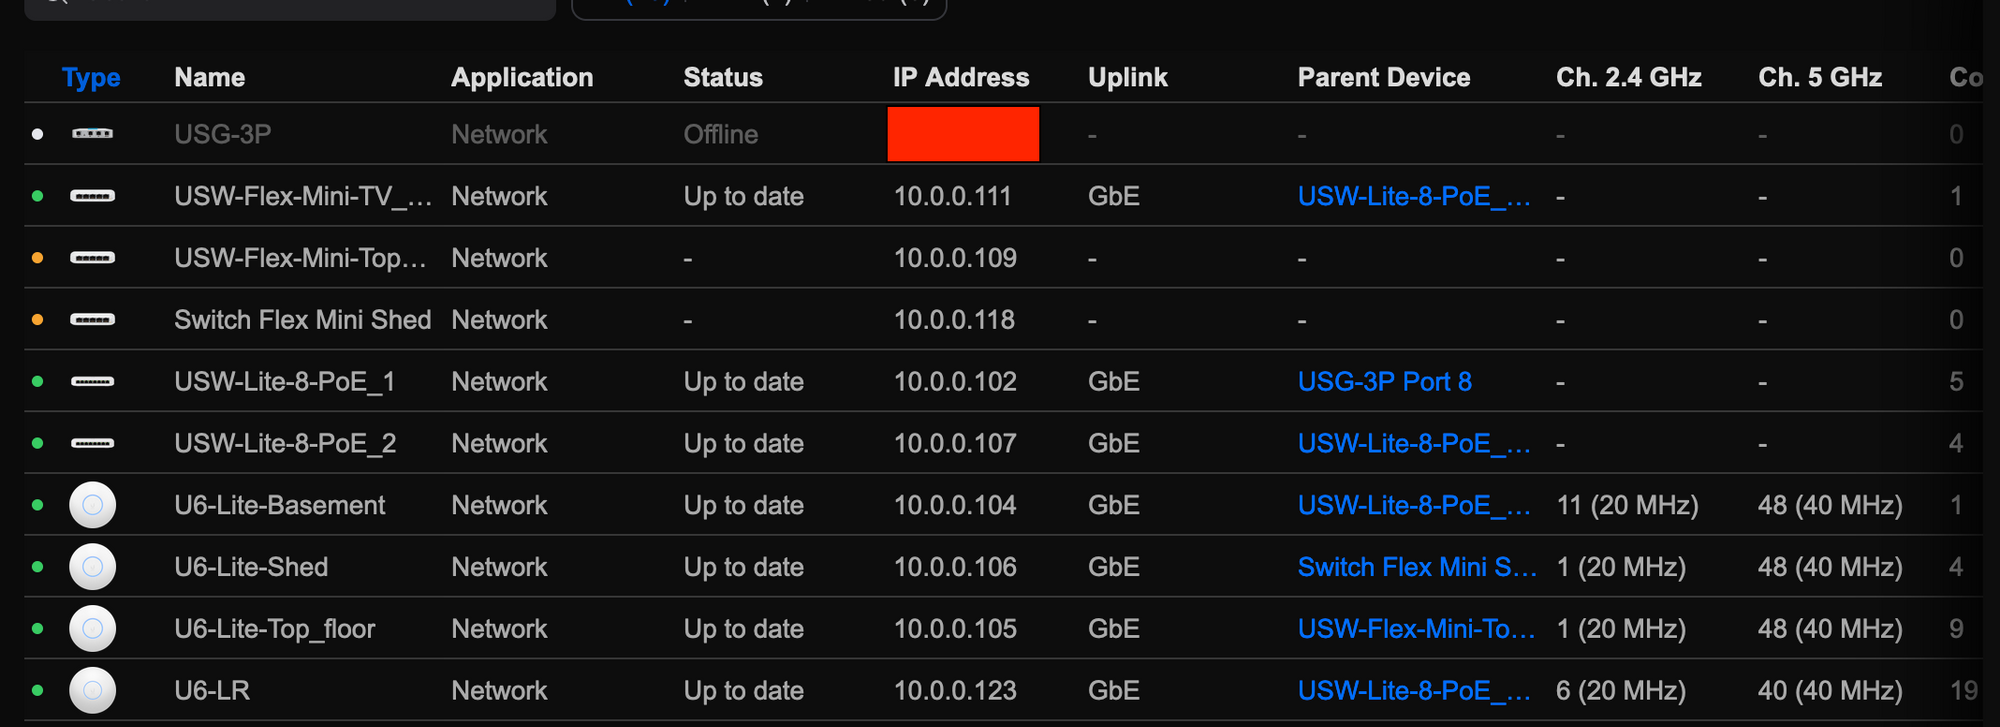2000x727 pixels.
Task: Click the orange status dot for USW-Flex-Mini-Top
Action: point(38,258)
